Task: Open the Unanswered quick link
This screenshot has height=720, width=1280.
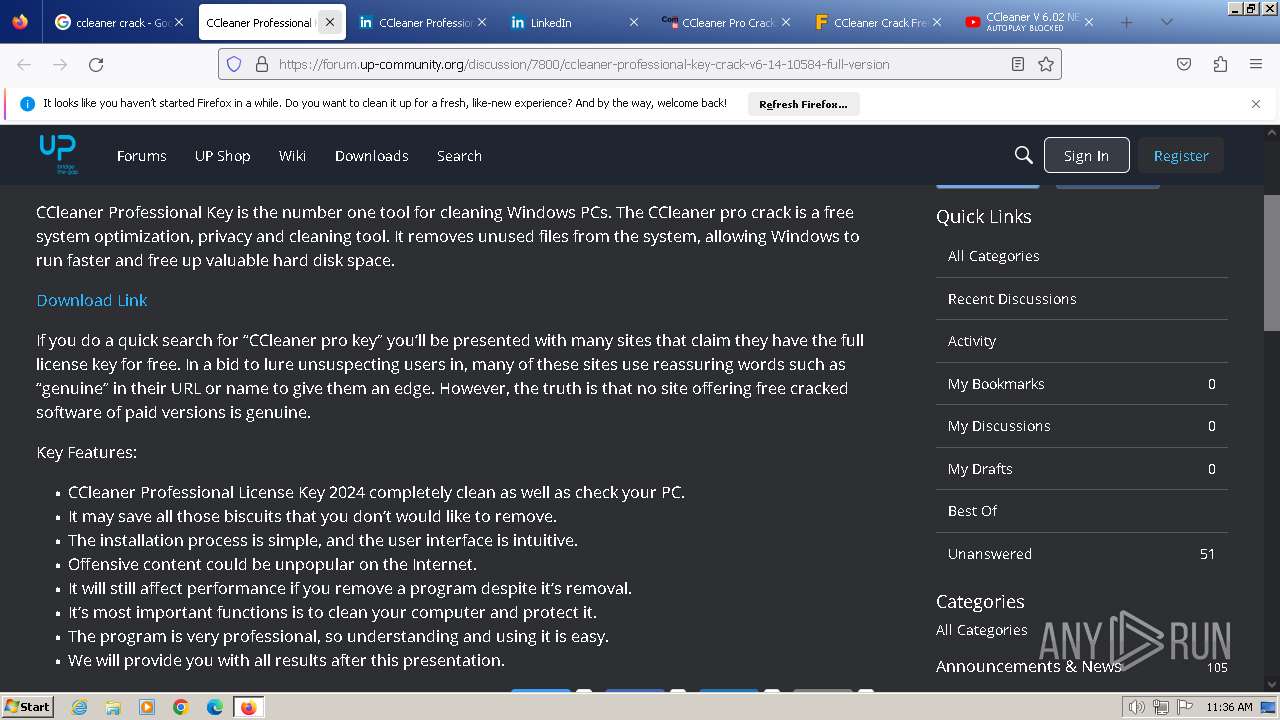Action: click(x=1082, y=554)
